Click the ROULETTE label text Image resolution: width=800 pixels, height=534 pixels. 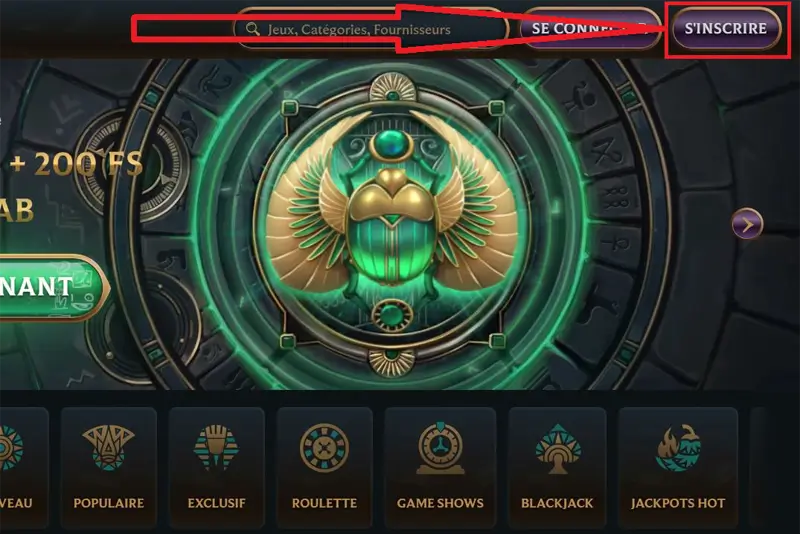pos(324,503)
